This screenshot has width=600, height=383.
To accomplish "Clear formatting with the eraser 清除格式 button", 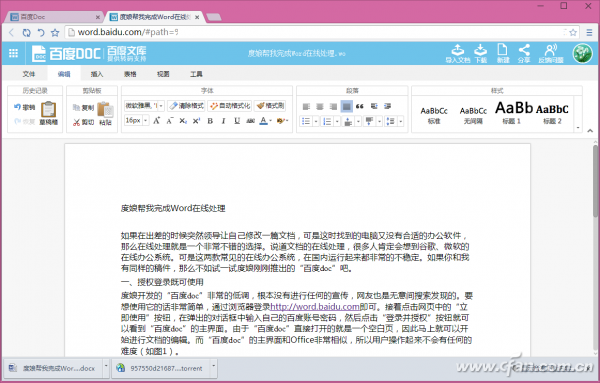I will [186, 106].
